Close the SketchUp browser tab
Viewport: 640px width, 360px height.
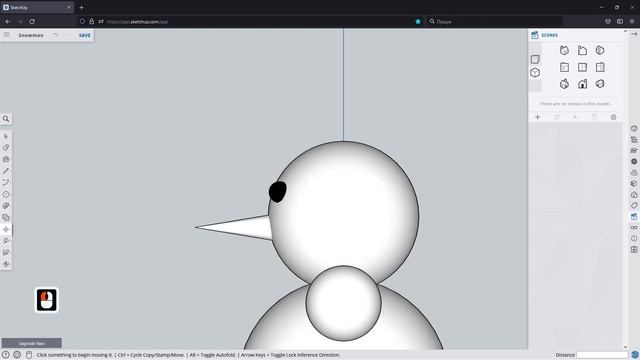coord(69,7)
